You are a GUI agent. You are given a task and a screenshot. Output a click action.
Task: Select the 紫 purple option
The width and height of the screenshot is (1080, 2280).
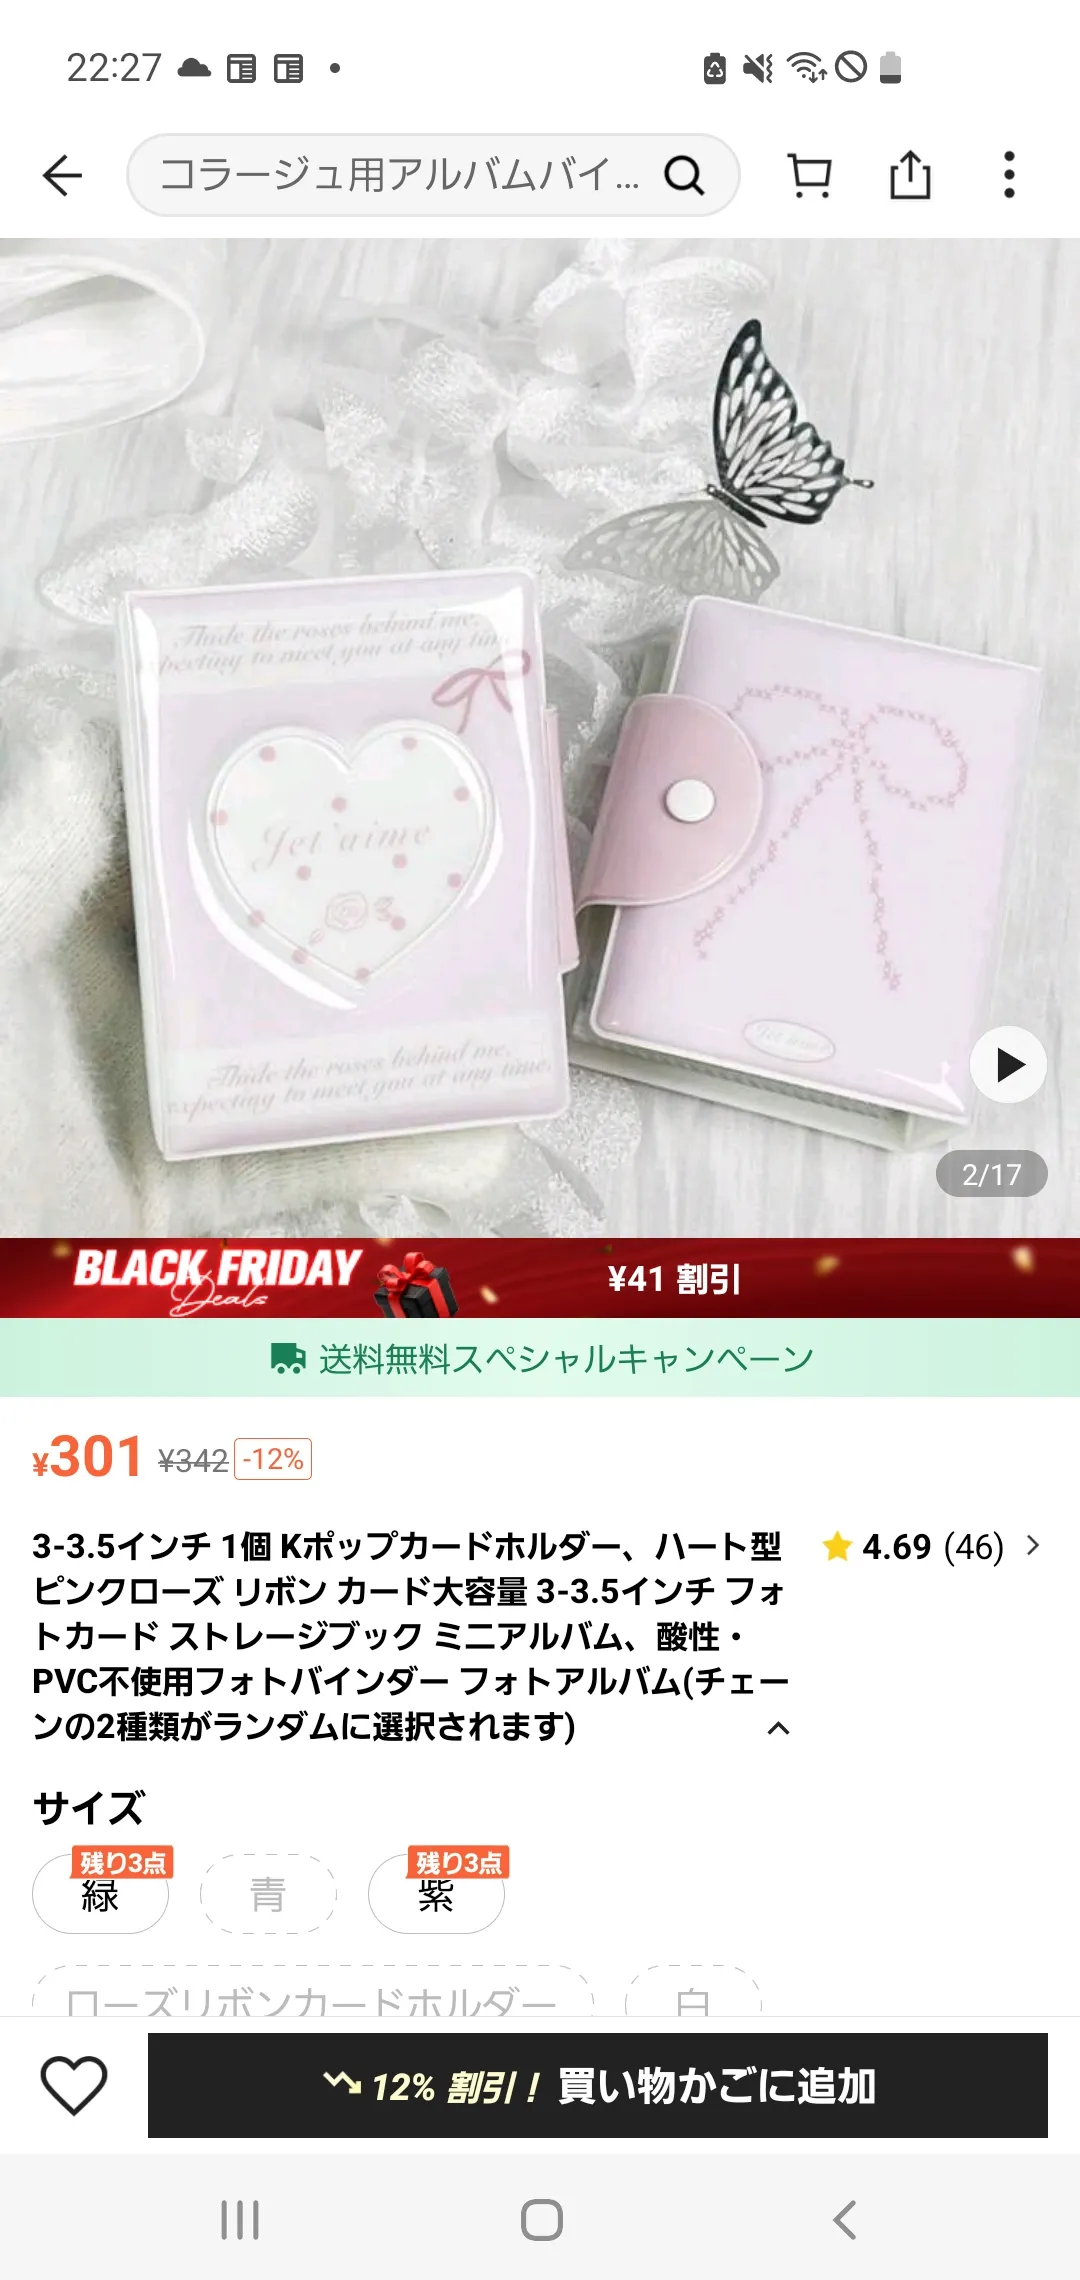coord(436,1893)
